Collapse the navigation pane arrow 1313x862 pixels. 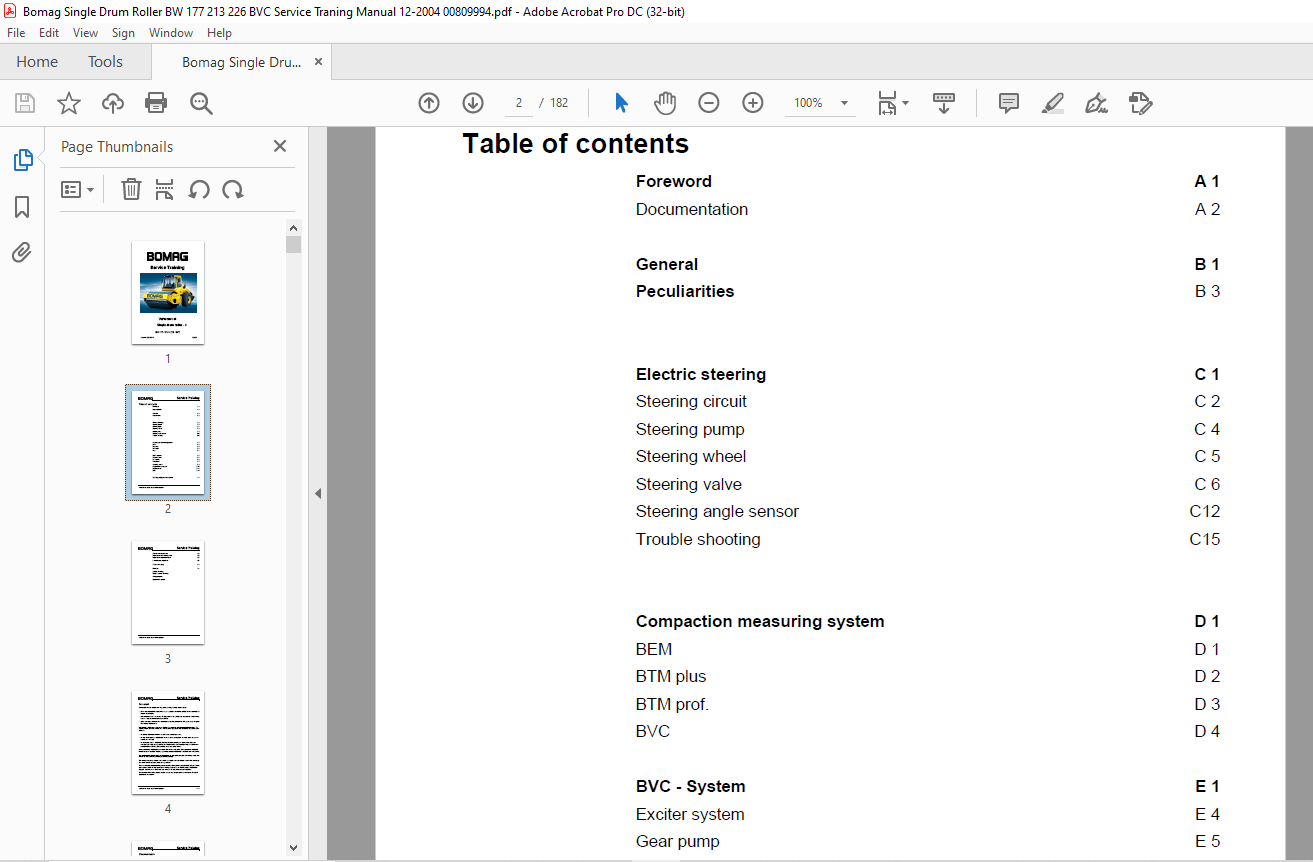(318, 493)
